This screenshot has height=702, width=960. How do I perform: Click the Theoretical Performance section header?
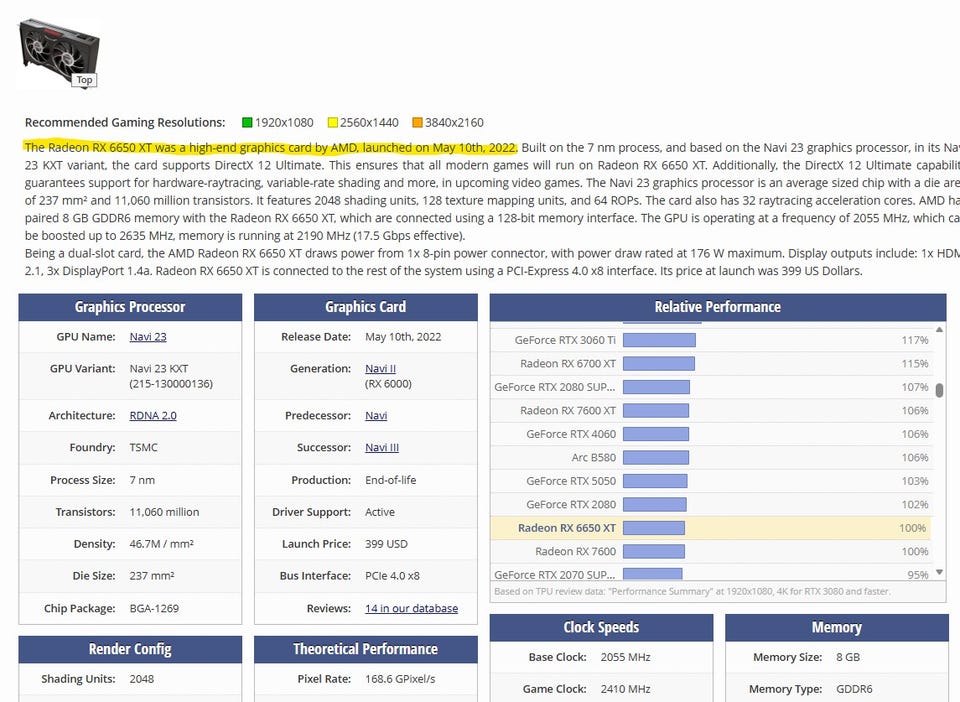(366, 649)
